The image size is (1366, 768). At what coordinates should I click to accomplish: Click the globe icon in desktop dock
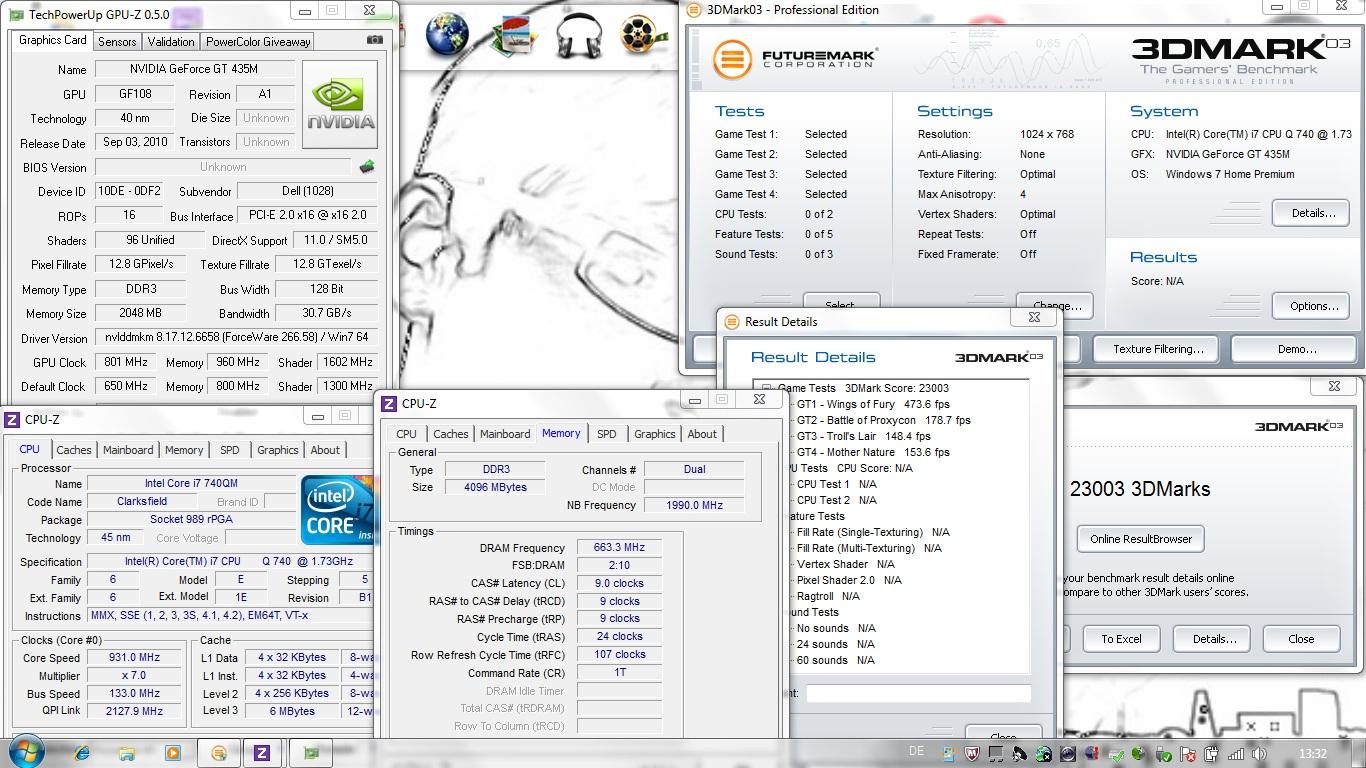(x=447, y=34)
